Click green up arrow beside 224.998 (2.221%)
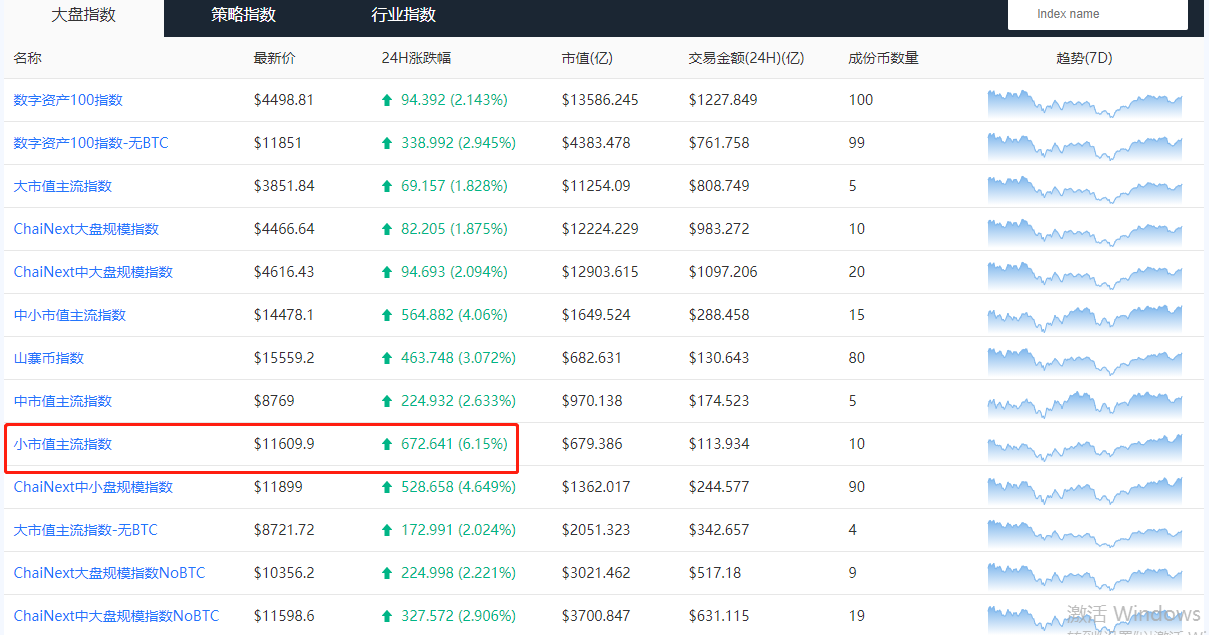The image size is (1209, 635). pos(387,573)
